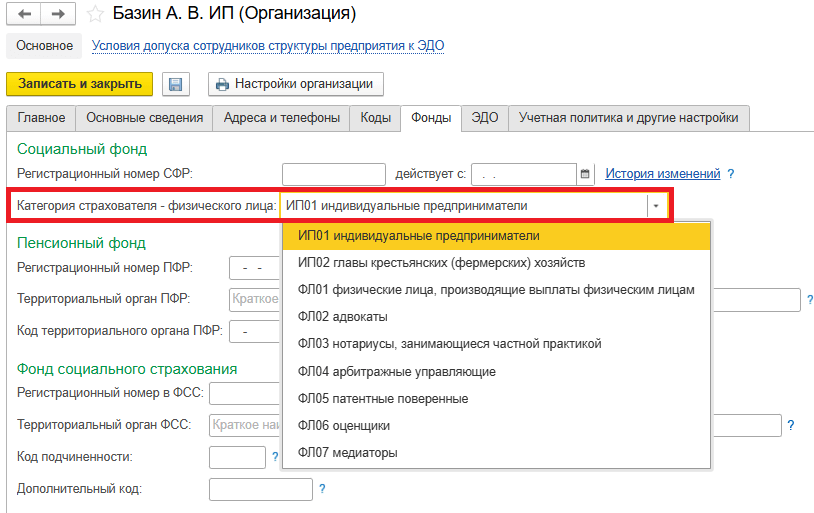Click help icon next to Дополнительный код
Screen dimensions: 814x513
322,489
